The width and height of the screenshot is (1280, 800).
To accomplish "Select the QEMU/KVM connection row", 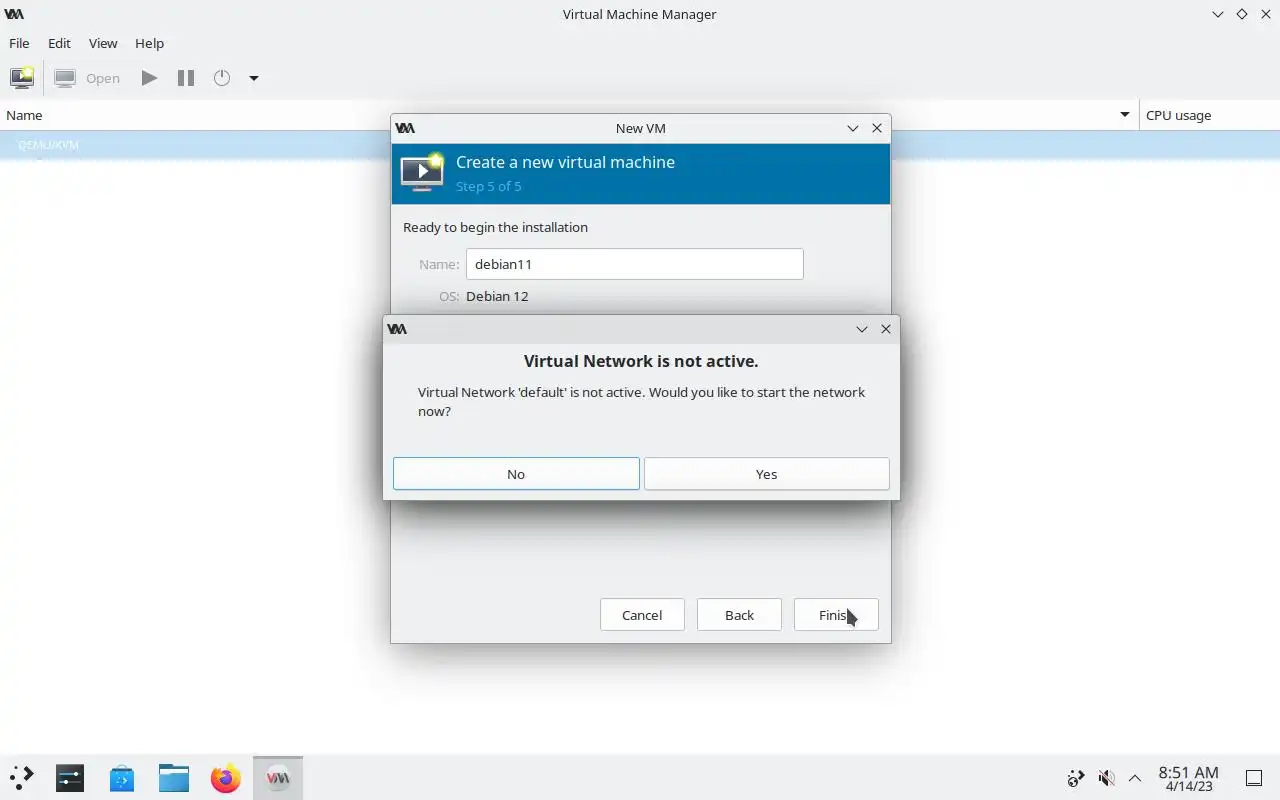I will (640, 145).
